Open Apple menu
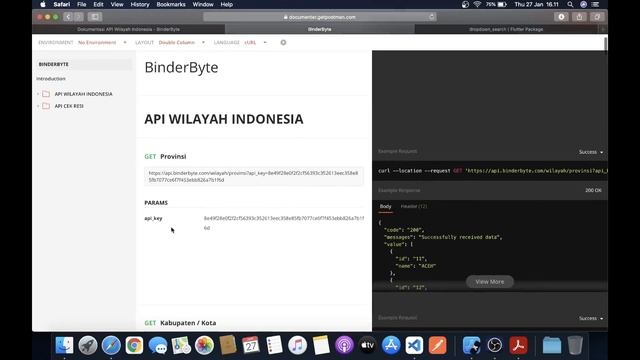This screenshot has height=360, width=640. pos(43,4)
